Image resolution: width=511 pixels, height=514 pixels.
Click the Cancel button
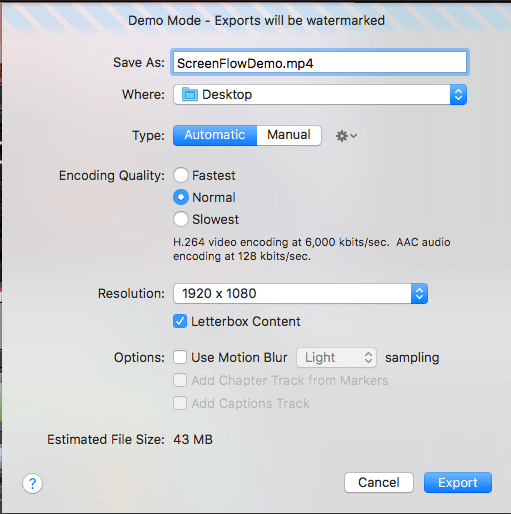[379, 482]
